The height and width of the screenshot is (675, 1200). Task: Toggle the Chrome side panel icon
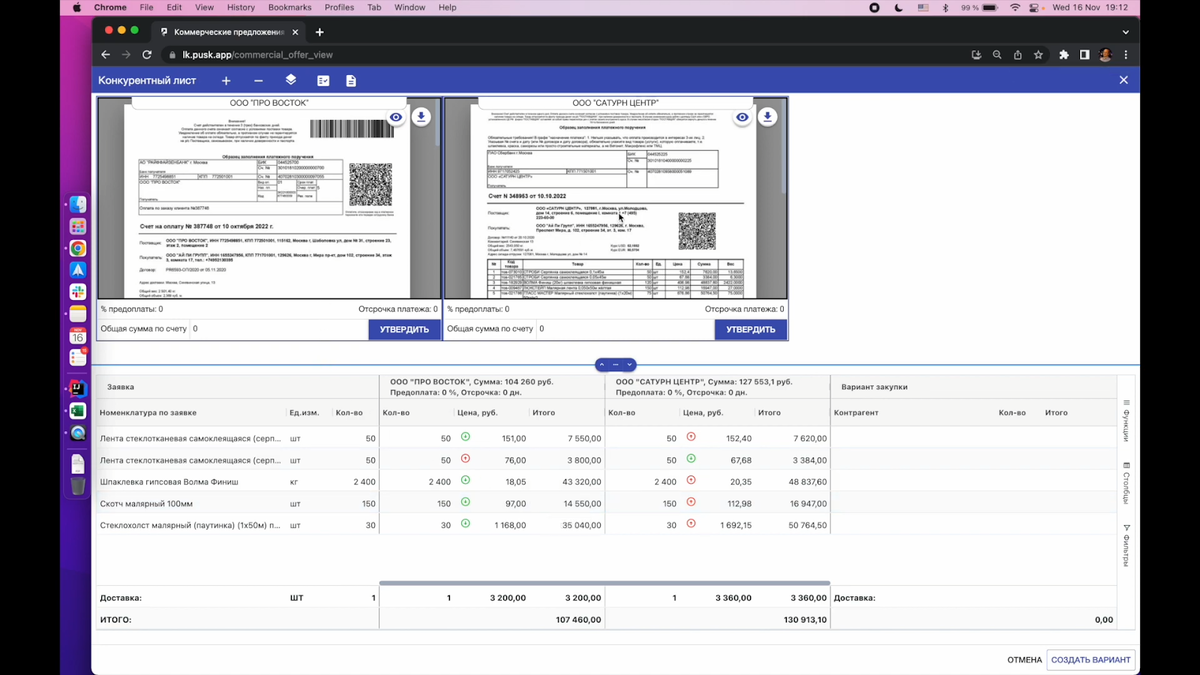coord(1084,55)
